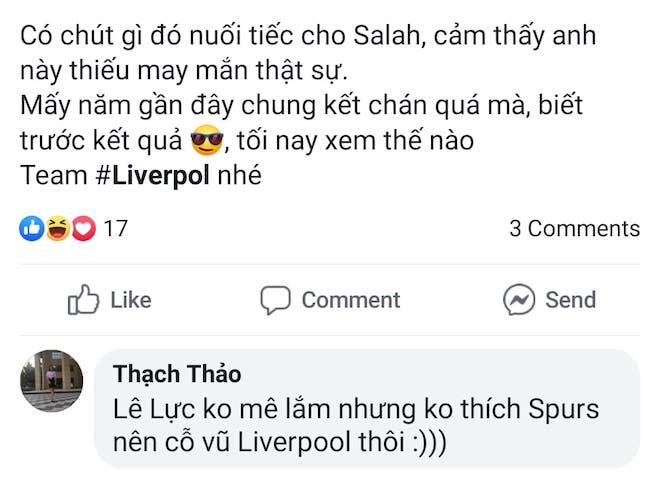Click the word 'Team' before the hashtag
The image size is (660, 480).
click(53, 176)
